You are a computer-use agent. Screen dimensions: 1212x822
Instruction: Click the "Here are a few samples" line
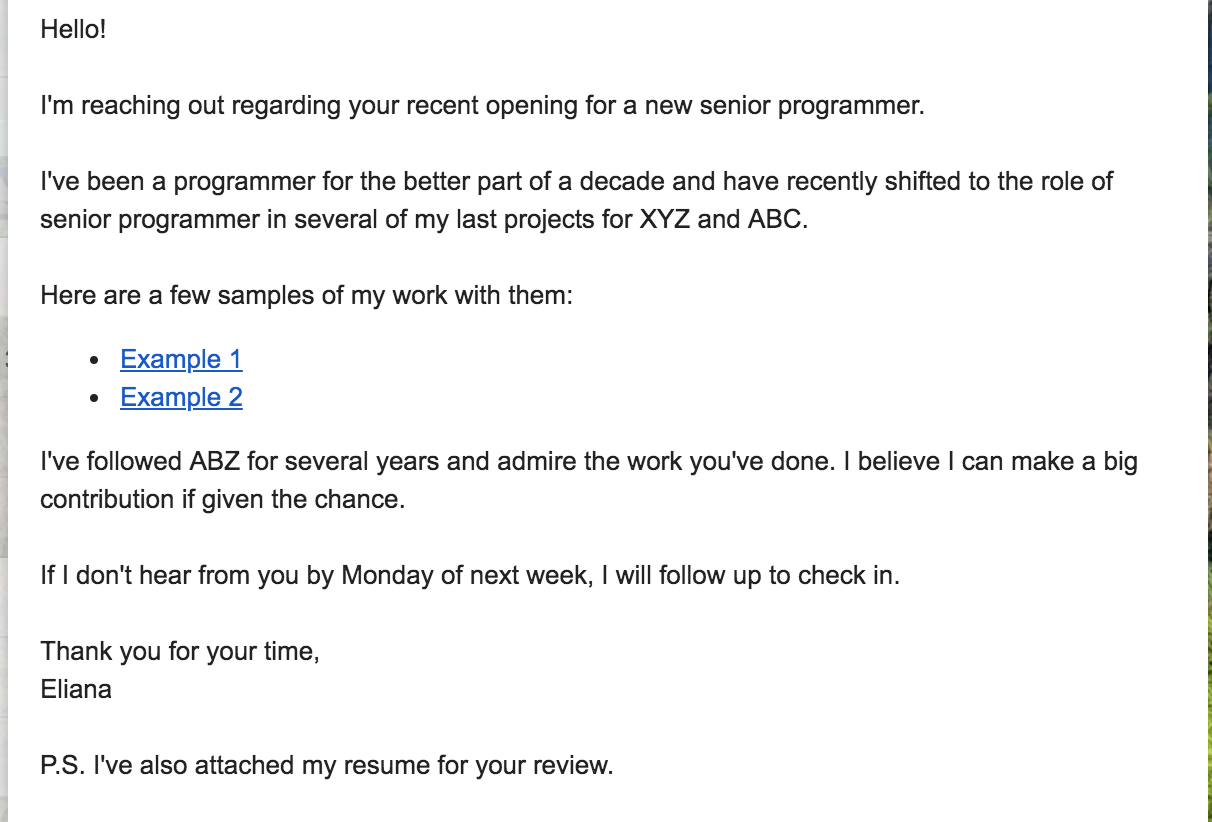click(306, 296)
